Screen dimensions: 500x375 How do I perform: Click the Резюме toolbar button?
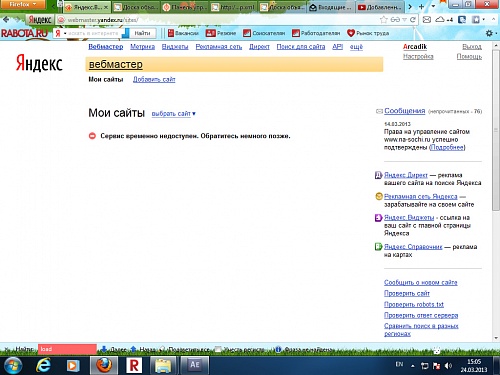pos(221,33)
